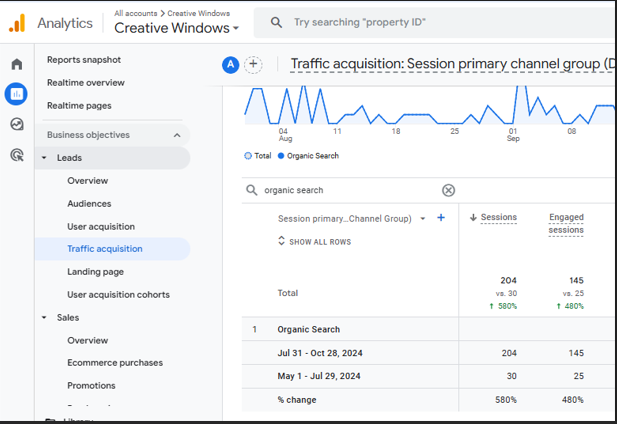The image size is (617, 424).
Task: Click the Organic Search table row
Action: 428,330
